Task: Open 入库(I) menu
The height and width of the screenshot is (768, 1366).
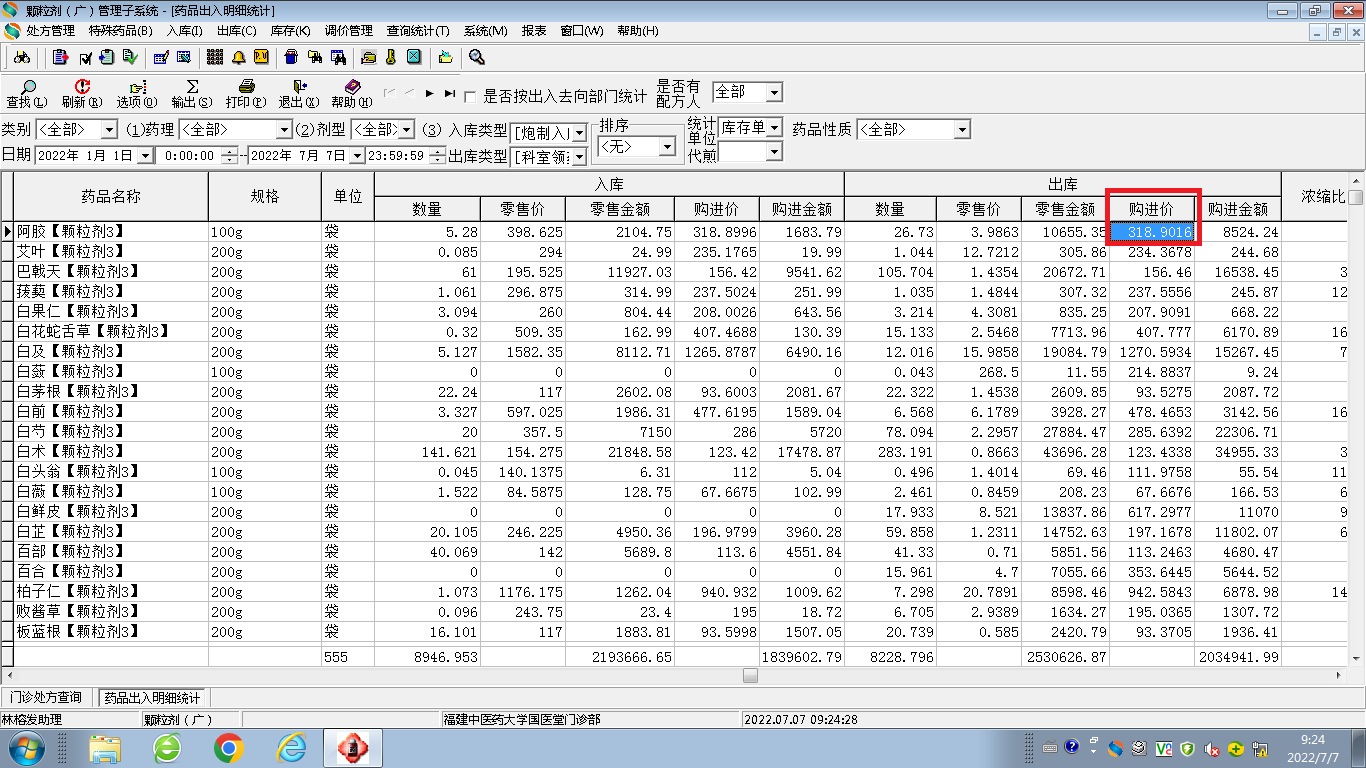Action: tap(184, 31)
